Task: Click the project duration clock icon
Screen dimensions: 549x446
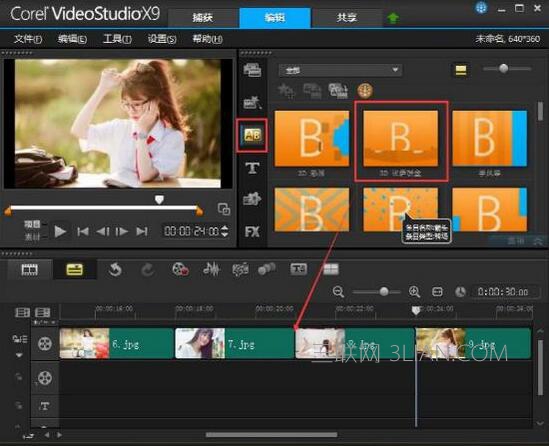Action: [x=460, y=292]
